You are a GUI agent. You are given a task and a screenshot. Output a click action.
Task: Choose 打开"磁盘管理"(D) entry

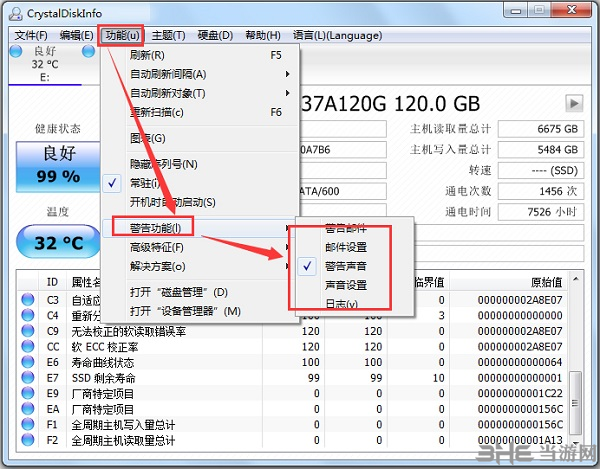[x=199, y=293]
